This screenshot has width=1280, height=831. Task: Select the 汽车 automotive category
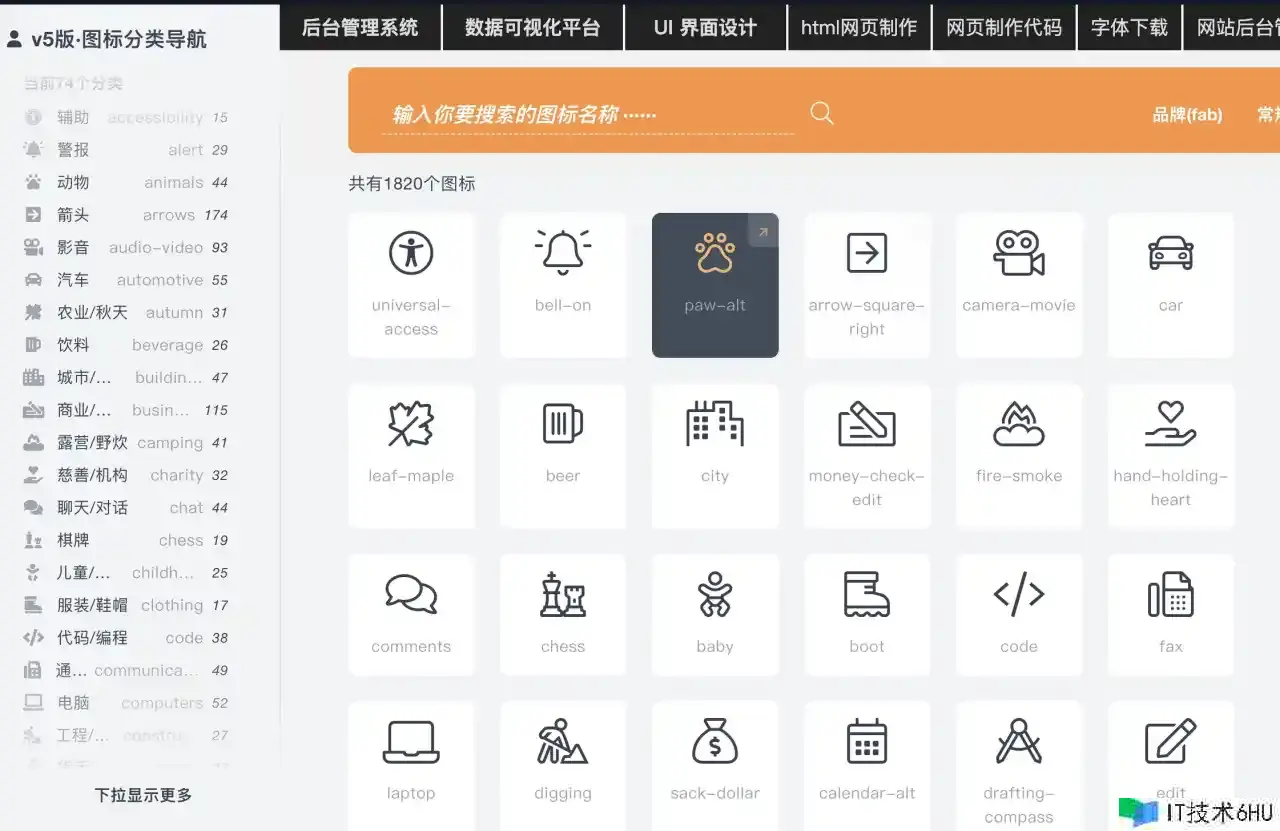(x=126, y=280)
